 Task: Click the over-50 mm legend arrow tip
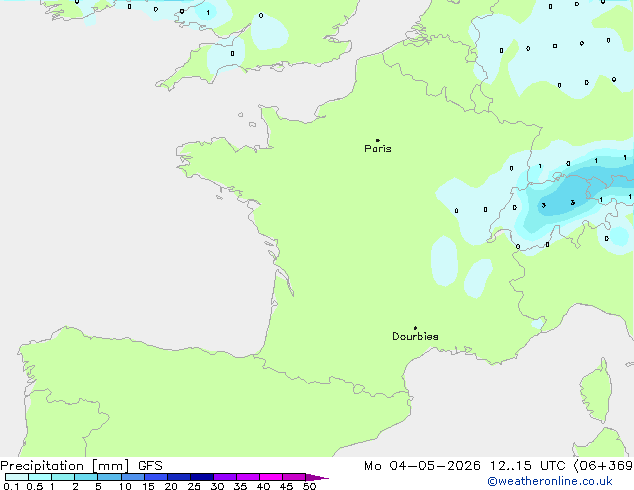click(x=317, y=478)
